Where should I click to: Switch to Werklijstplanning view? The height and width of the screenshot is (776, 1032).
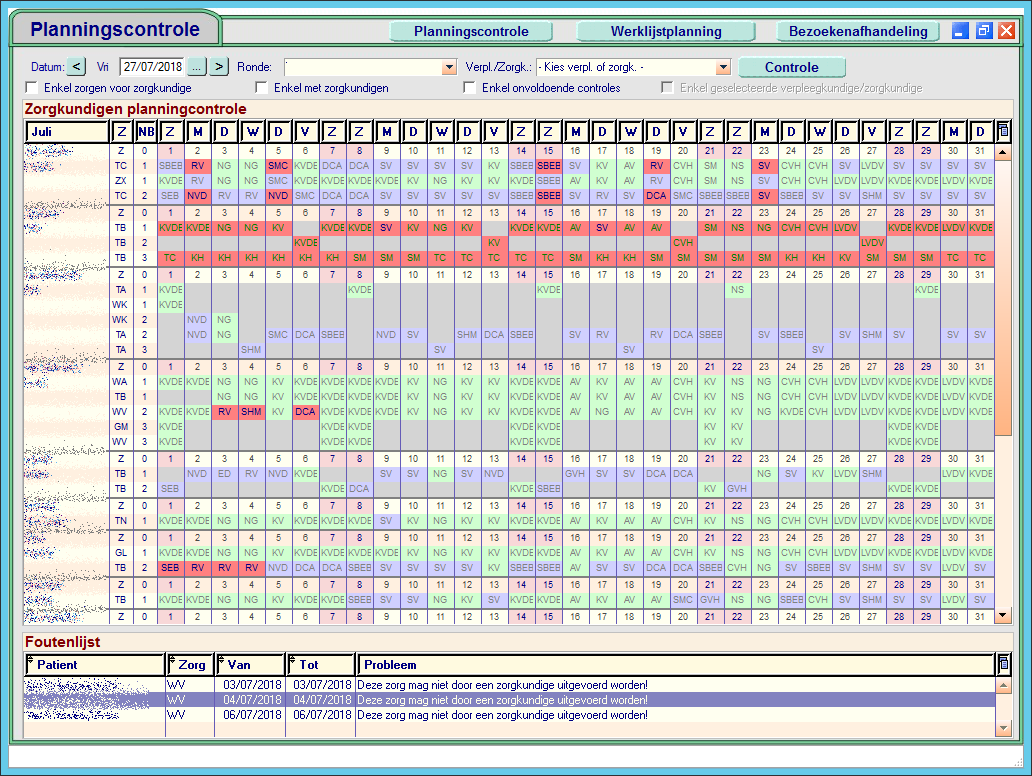coord(666,31)
